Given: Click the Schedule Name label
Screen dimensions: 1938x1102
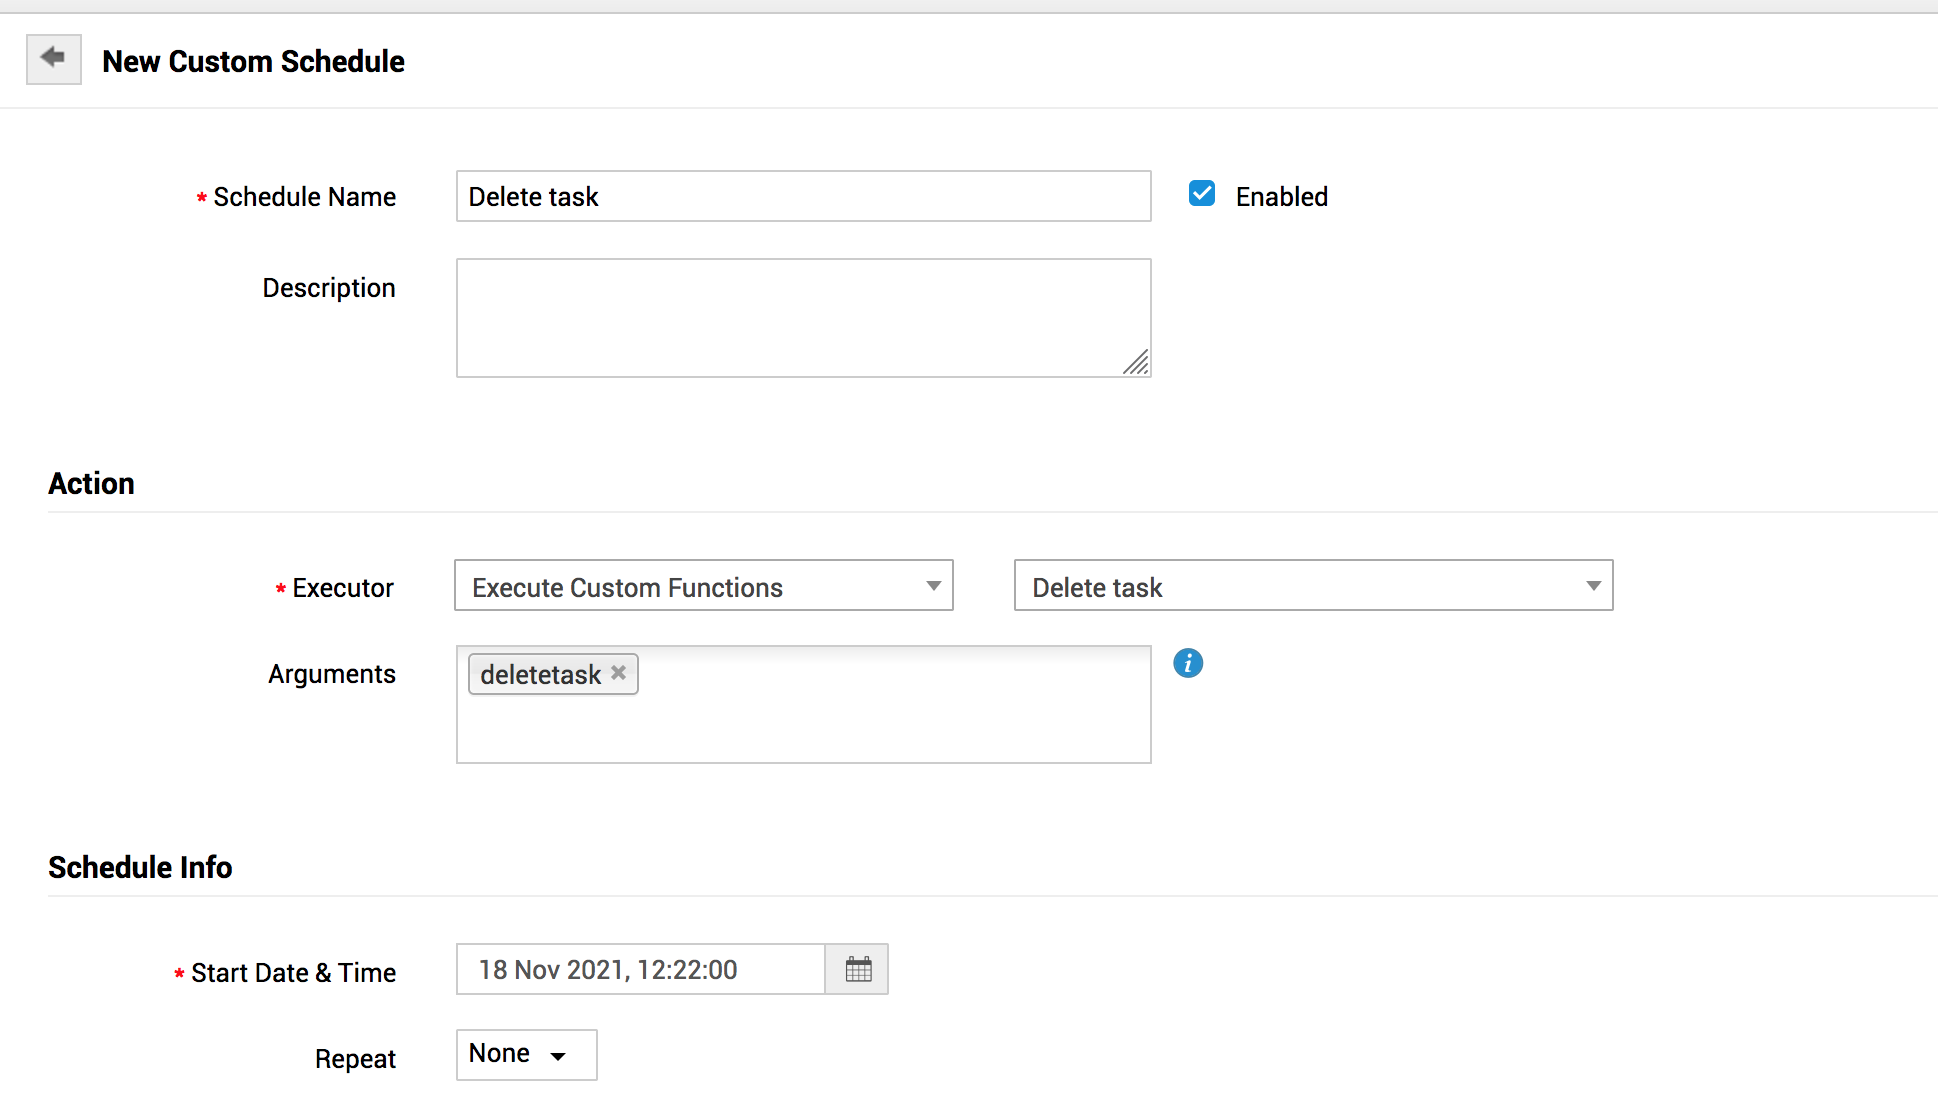Looking at the screenshot, I should pos(304,197).
